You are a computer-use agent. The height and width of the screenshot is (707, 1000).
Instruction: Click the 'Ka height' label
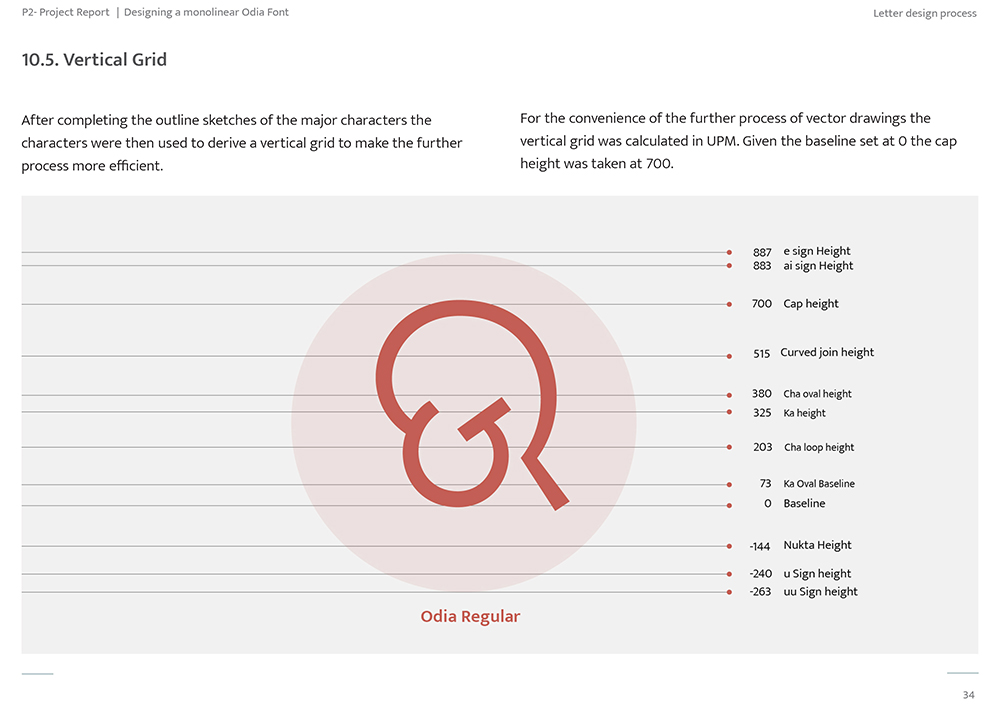click(x=804, y=413)
